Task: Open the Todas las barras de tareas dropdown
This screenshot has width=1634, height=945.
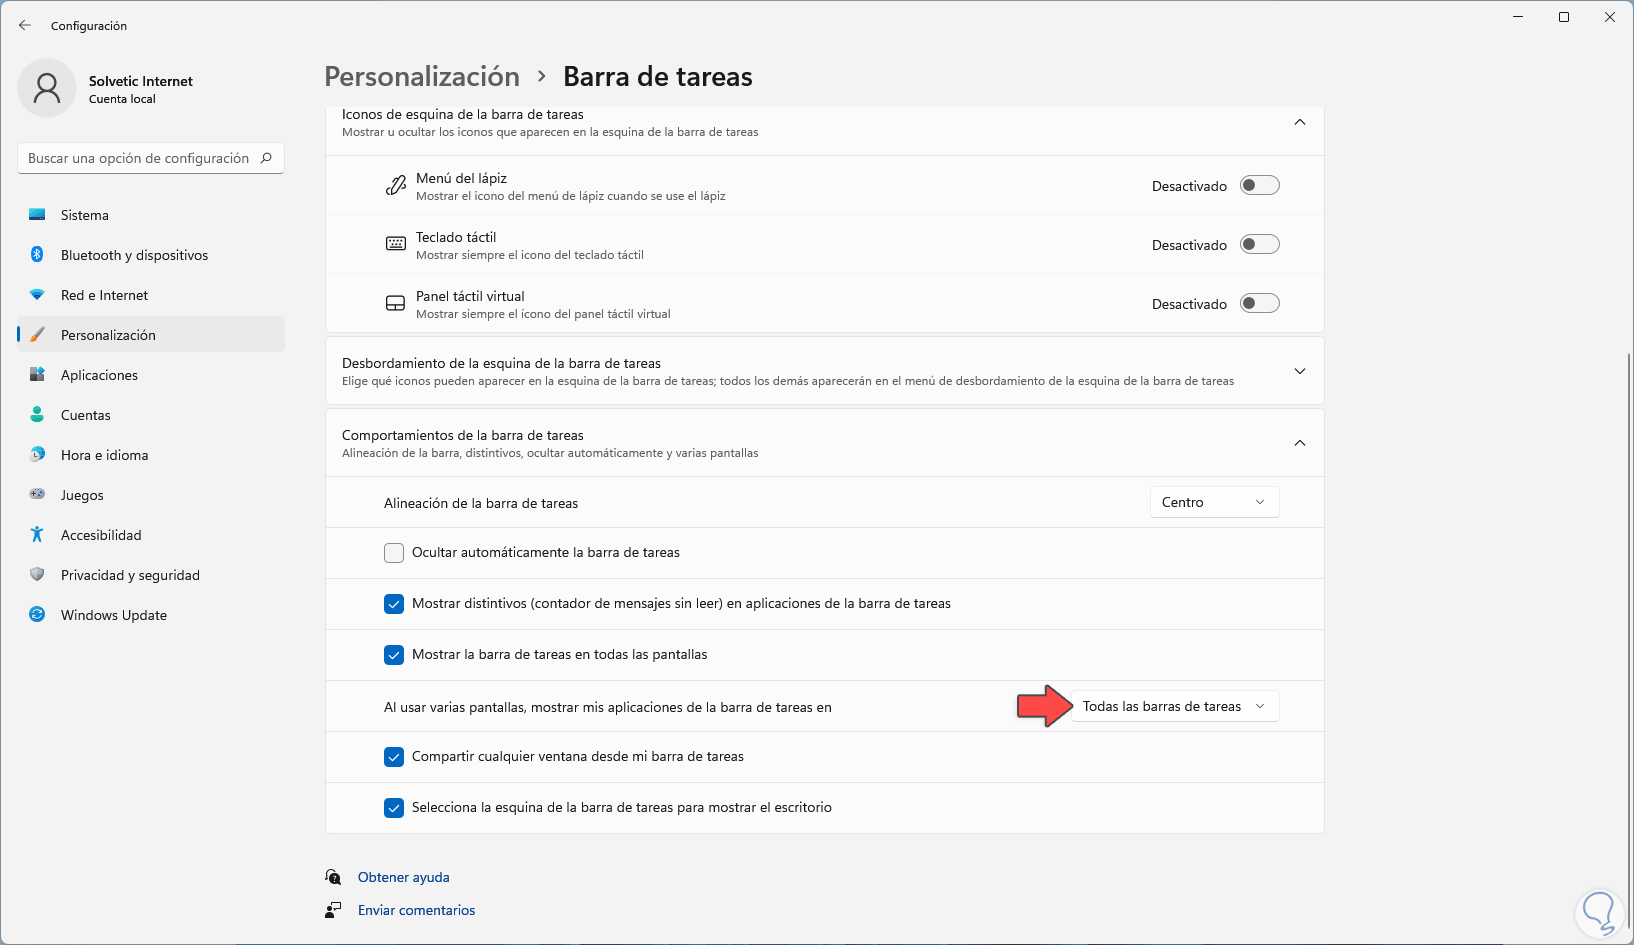Action: click(1174, 706)
